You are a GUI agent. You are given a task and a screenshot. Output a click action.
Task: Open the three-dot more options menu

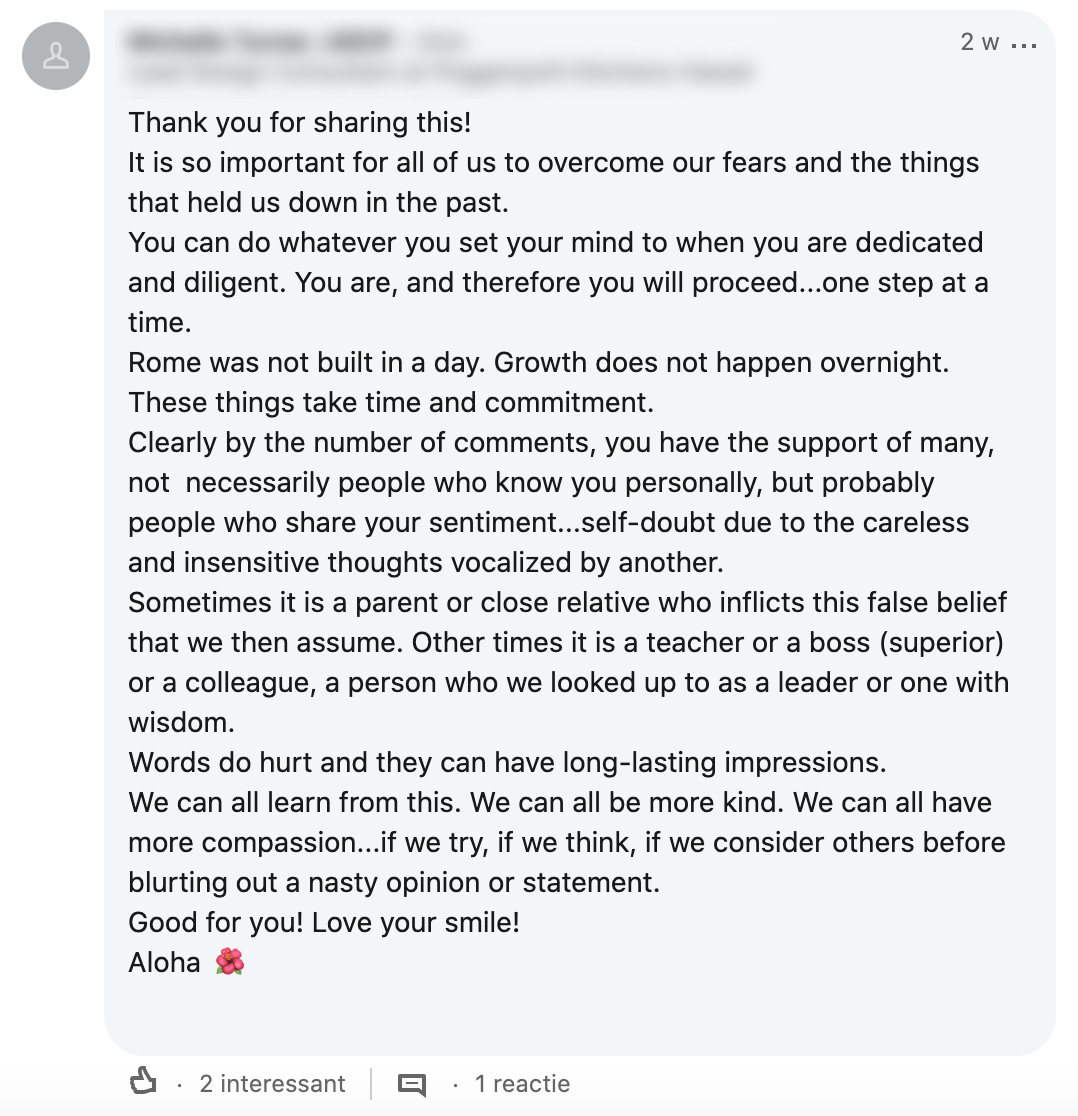tap(1024, 44)
